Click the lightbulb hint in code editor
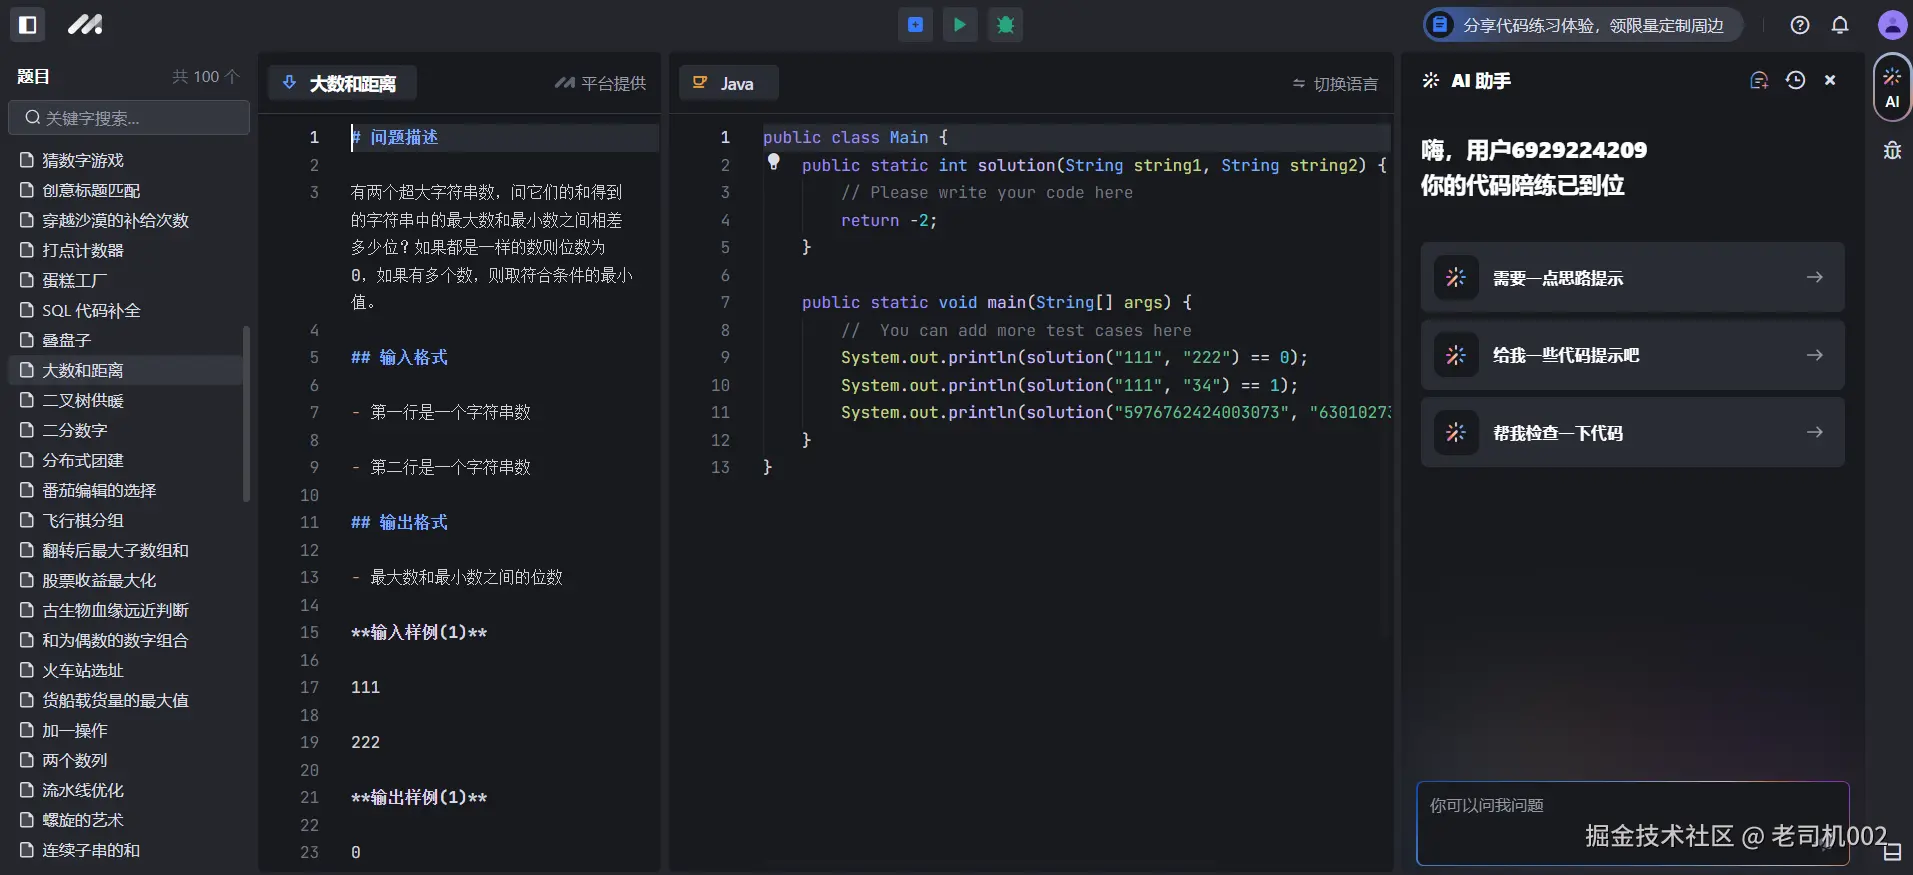Viewport: 1913px width, 875px height. 773,162
